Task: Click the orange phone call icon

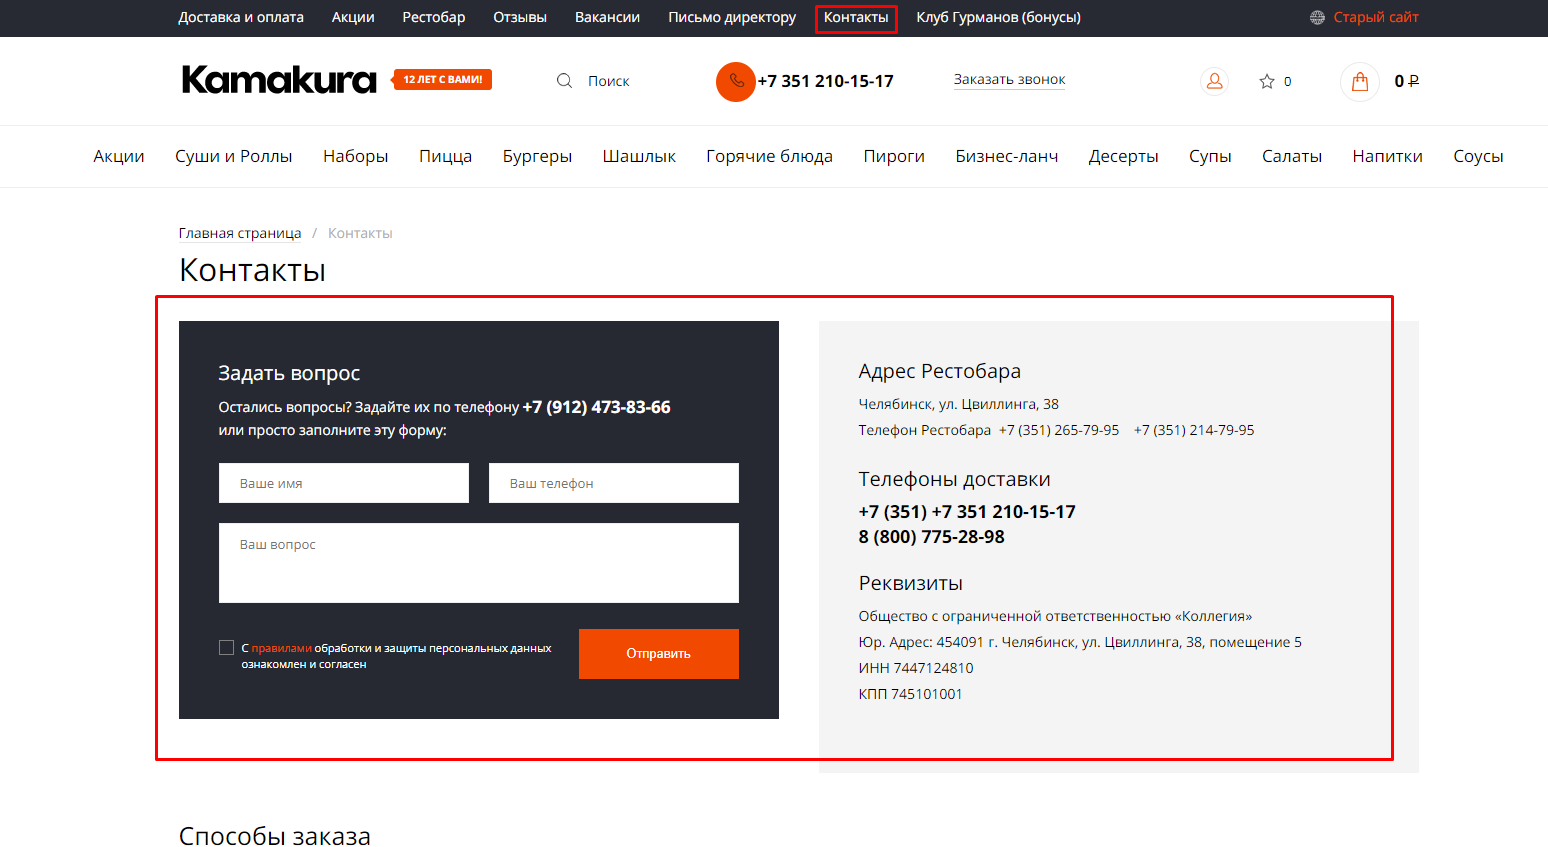Action: tap(736, 81)
